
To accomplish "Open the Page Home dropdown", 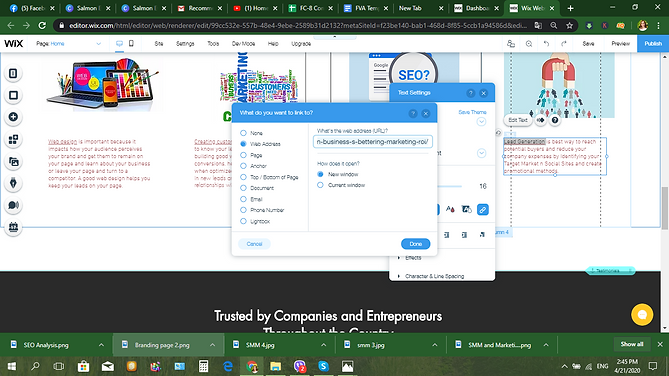I will 69,44.
